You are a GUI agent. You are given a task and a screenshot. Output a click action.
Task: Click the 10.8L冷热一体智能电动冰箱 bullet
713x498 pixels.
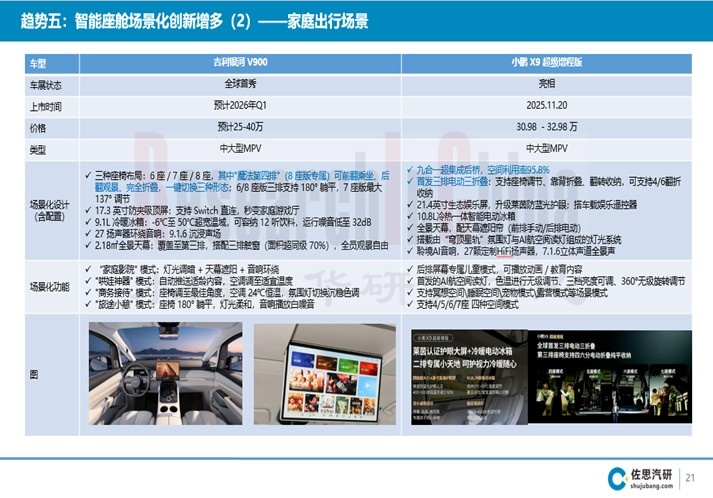[x=461, y=216]
